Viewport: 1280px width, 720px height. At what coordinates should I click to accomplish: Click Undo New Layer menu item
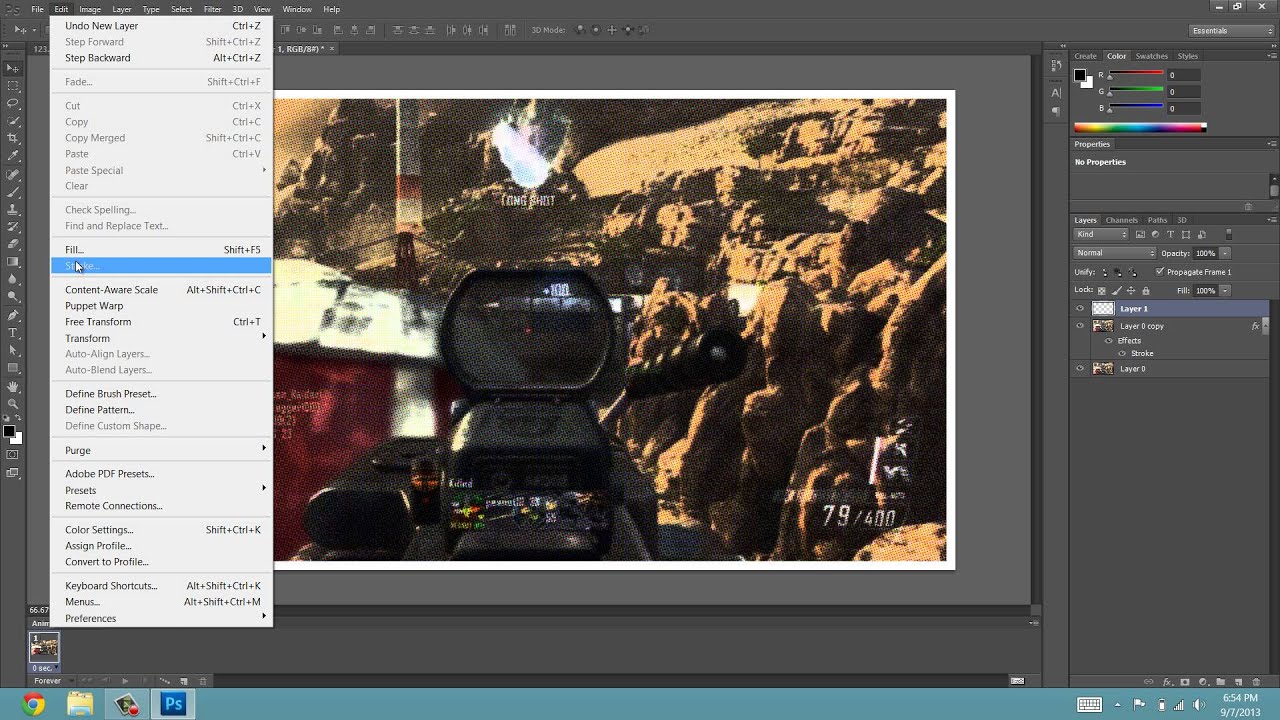click(161, 26)
